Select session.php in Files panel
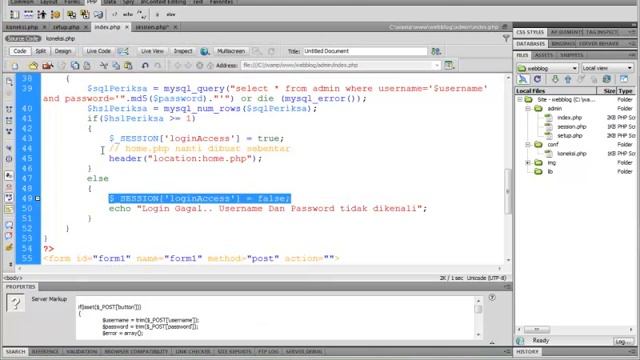Image resolution: width=640 pixels, height=360 pixels. (x=571, y=127)
